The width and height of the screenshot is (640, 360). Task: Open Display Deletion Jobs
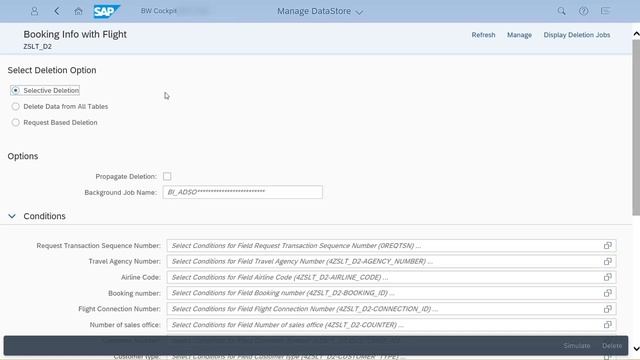click(577, 35)
